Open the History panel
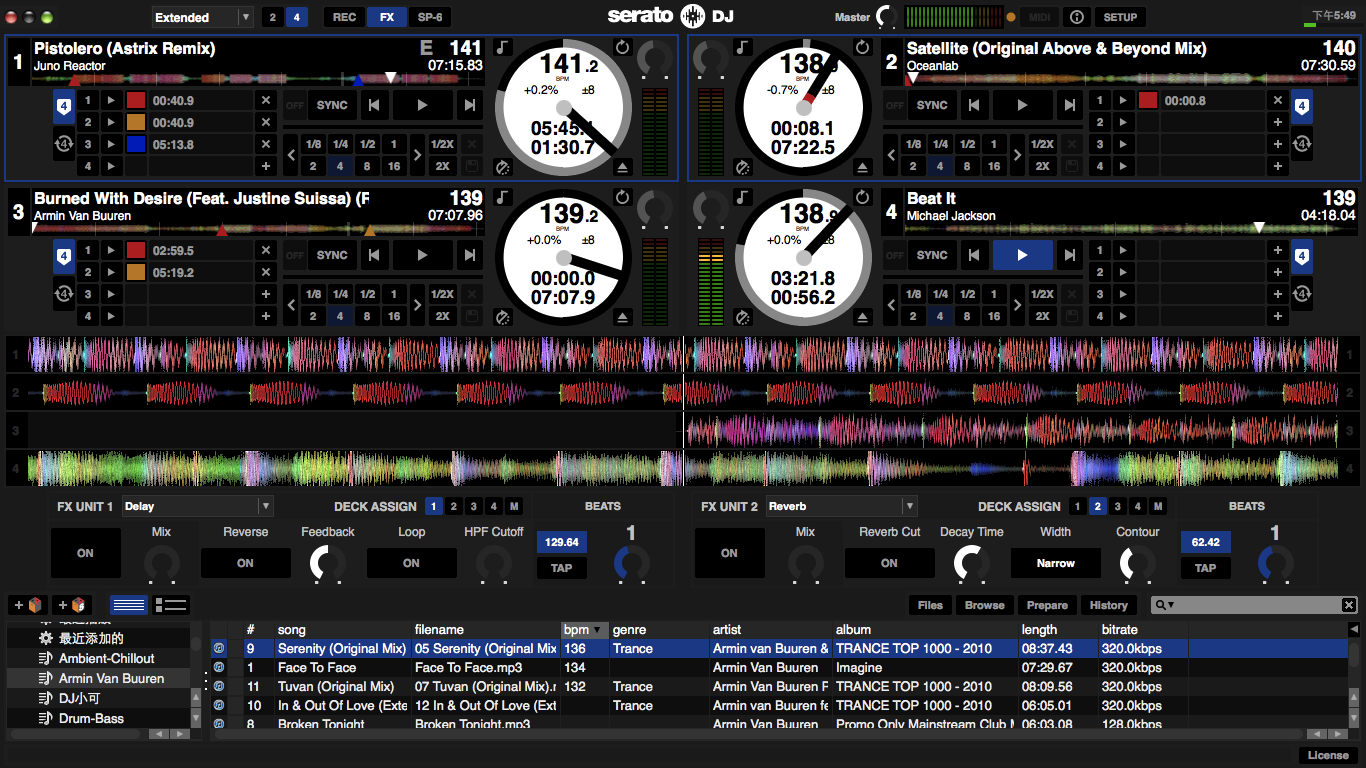Viewport: 1366px width, 768px height. (1108, 604)
